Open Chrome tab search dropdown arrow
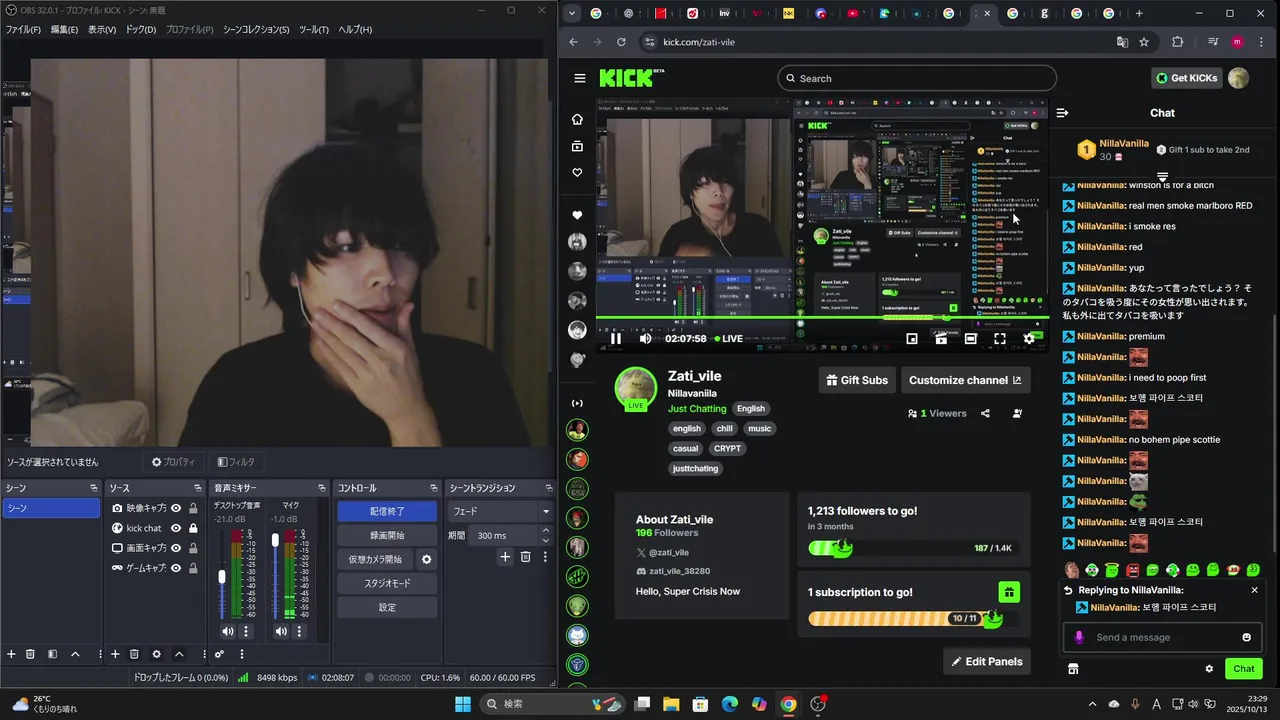Viewport: 1280px width, 720px height. 571,13
